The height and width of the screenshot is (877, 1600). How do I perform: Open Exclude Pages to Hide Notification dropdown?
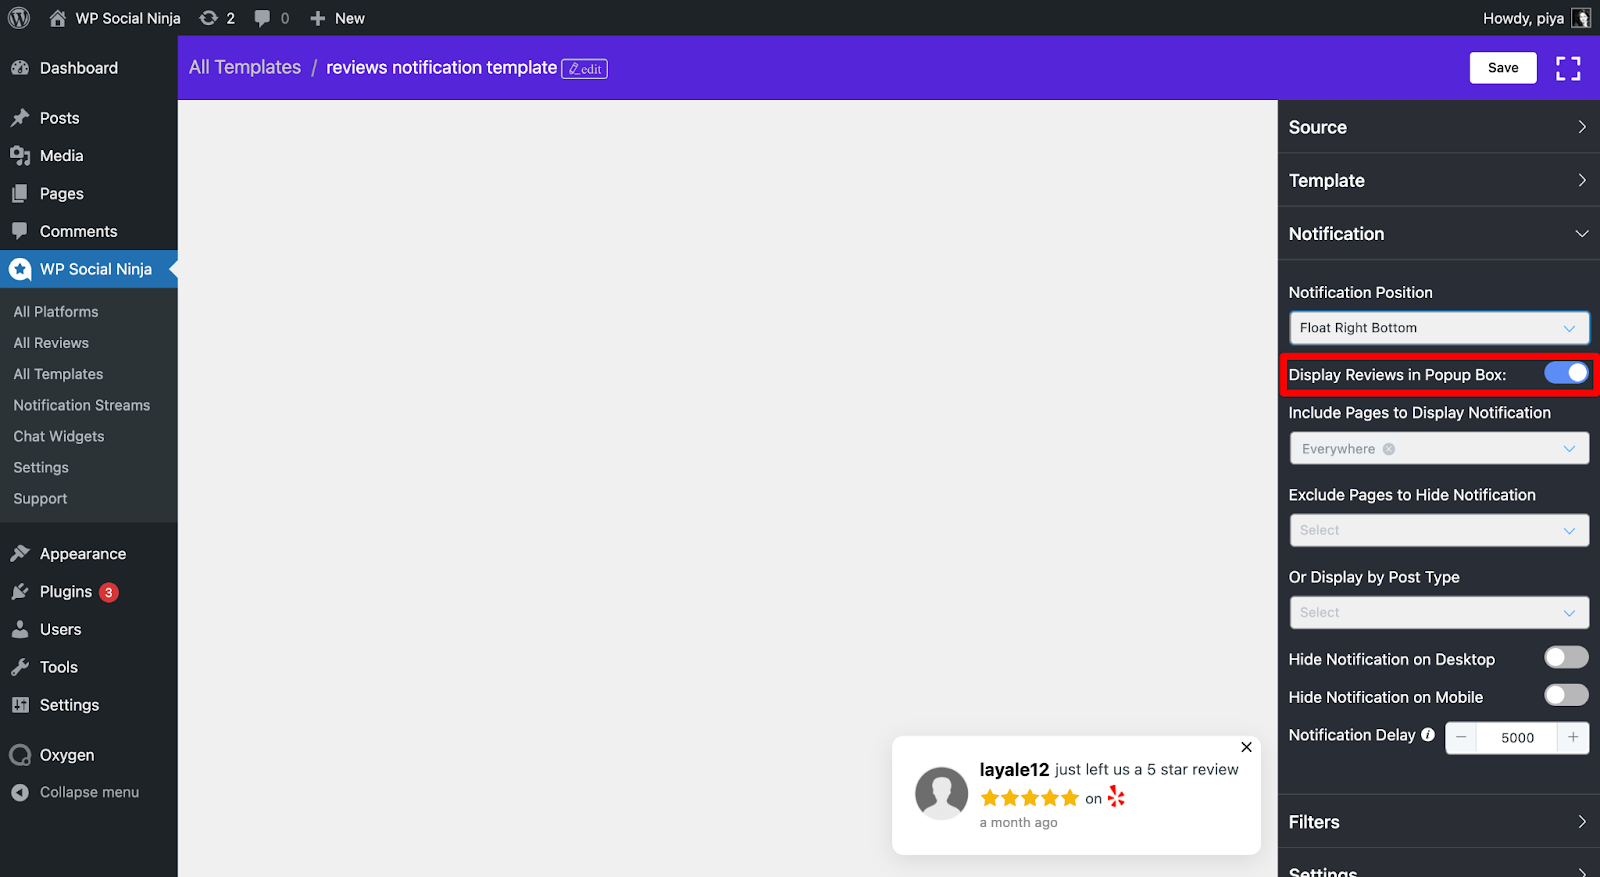pos(1439,530)
